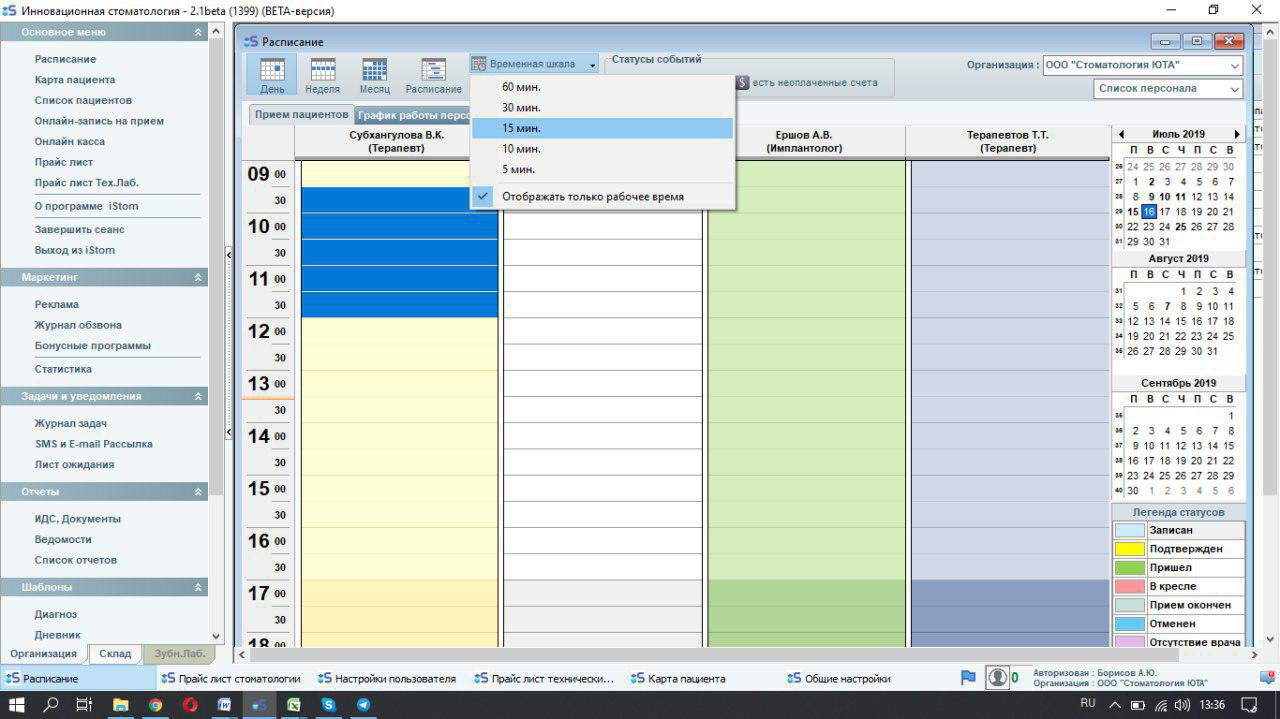
Task: Click the Расписание list view icon
Action: click(x=433, y=75)
